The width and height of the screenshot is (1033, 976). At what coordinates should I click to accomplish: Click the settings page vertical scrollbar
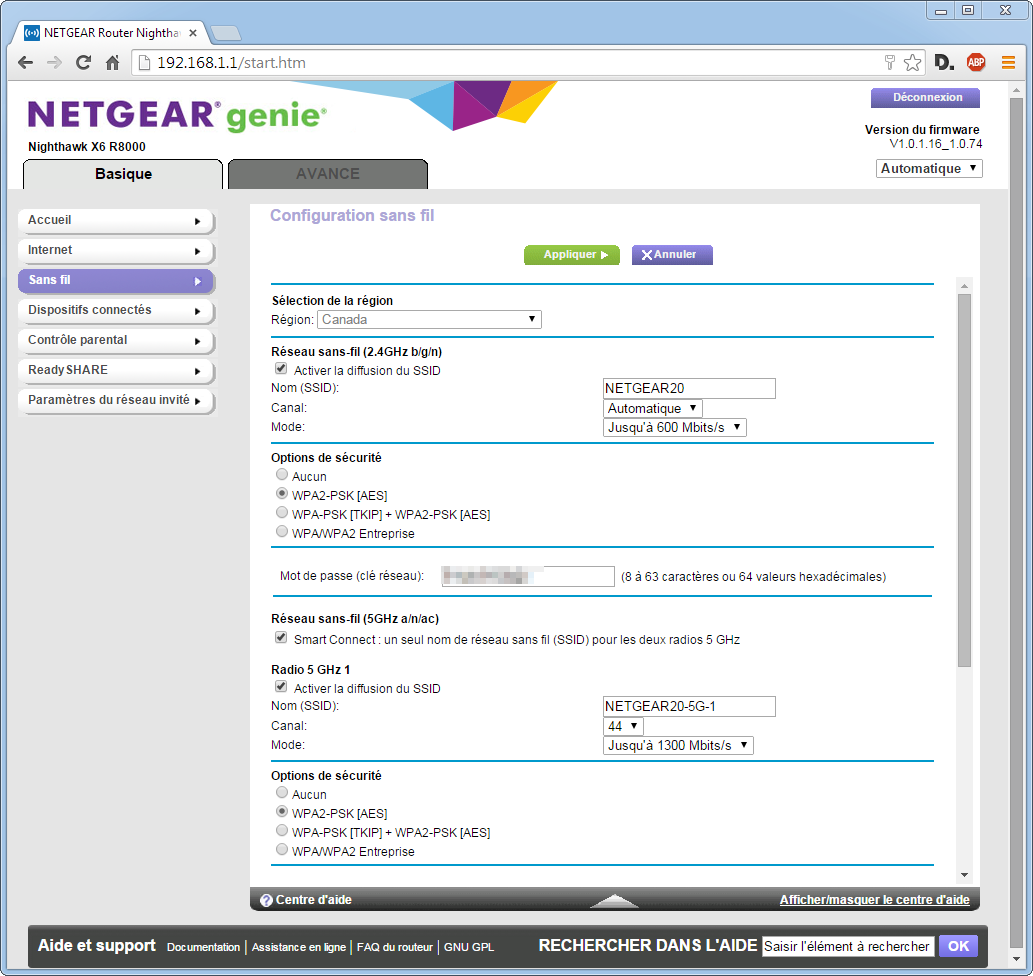964,480
